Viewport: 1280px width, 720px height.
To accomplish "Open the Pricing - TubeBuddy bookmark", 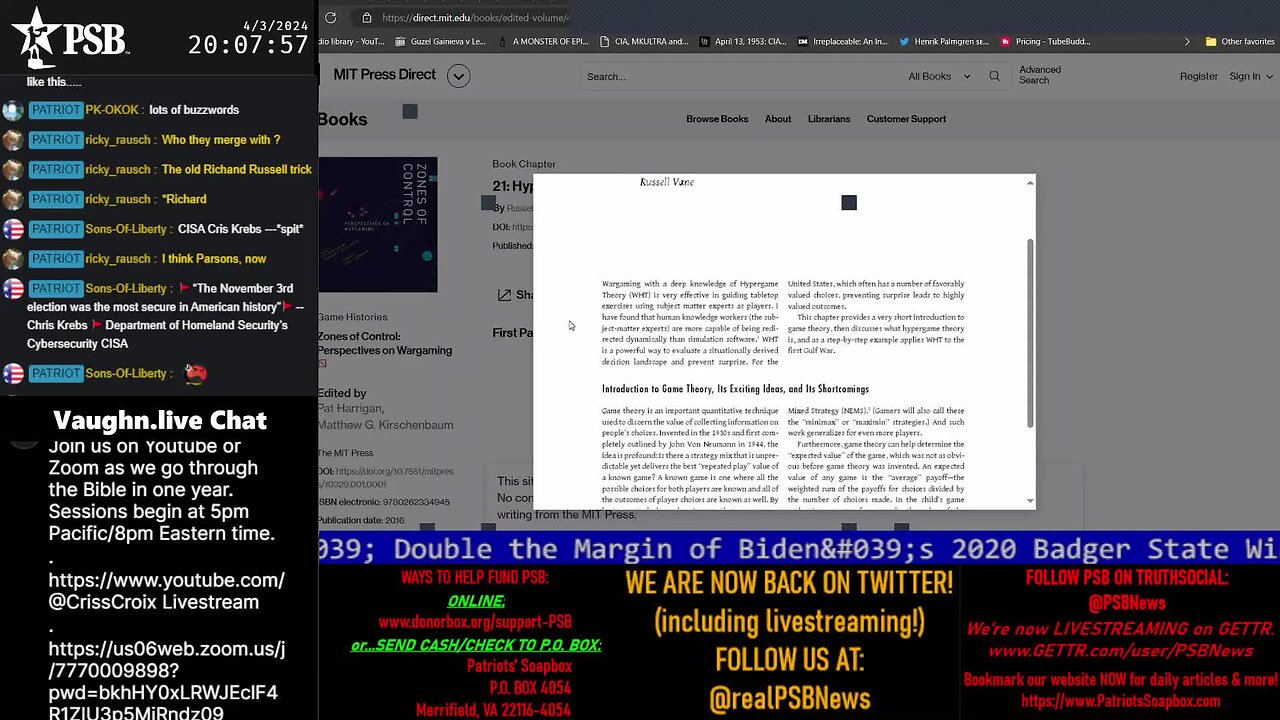I will coord(1045,42).
